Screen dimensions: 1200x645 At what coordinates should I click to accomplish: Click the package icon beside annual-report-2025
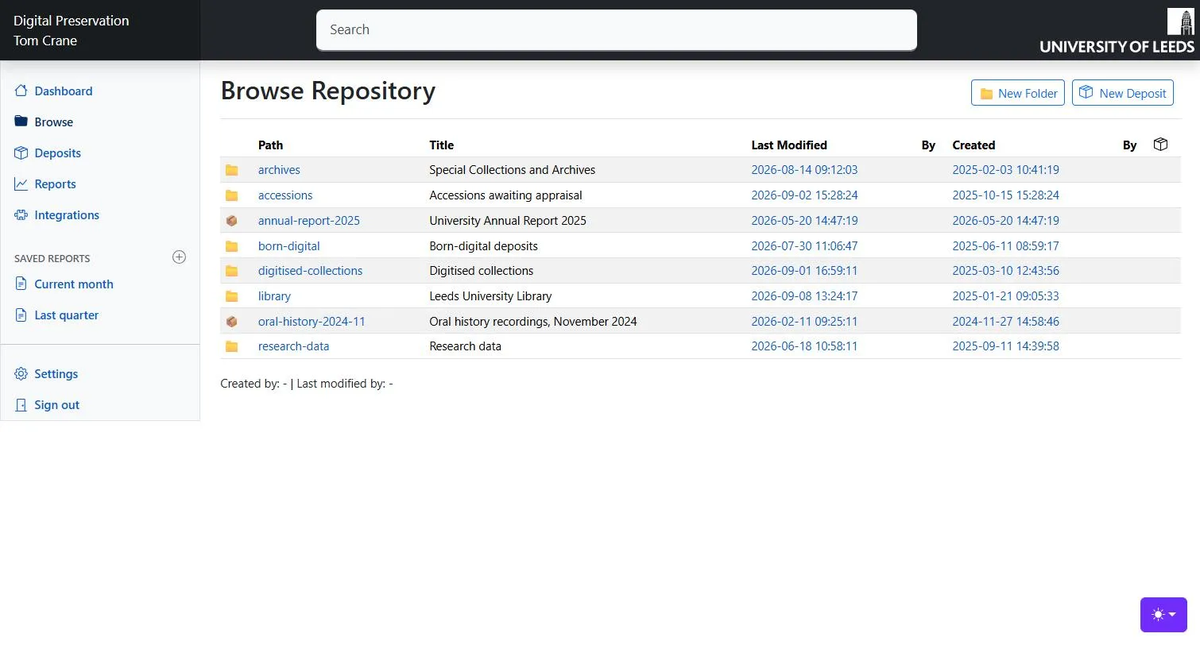(232, 220)
